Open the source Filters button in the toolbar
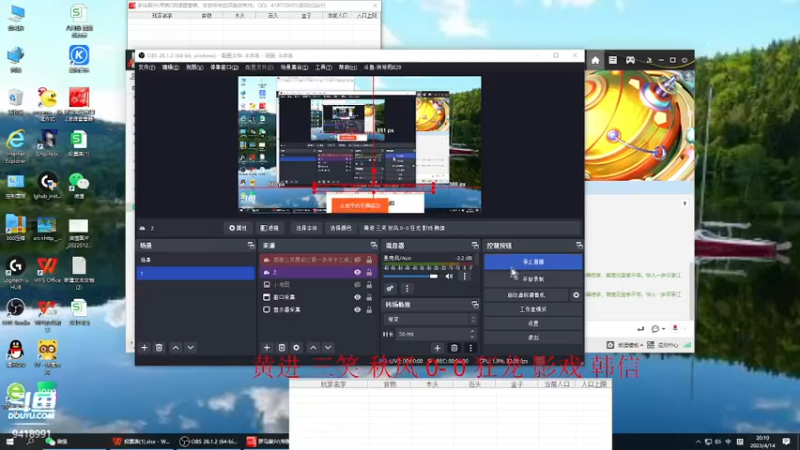This screenshot has width=800, height=450. (x=270, y=228)
